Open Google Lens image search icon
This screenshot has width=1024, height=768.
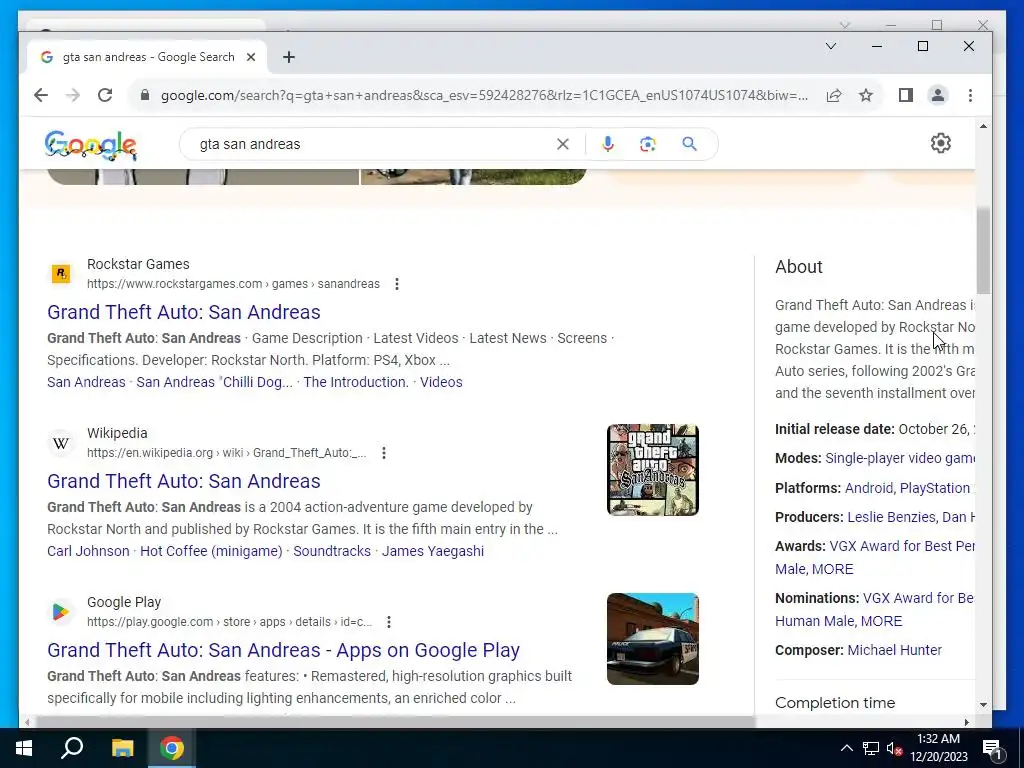pyautogui.click(x=648, y=144)
